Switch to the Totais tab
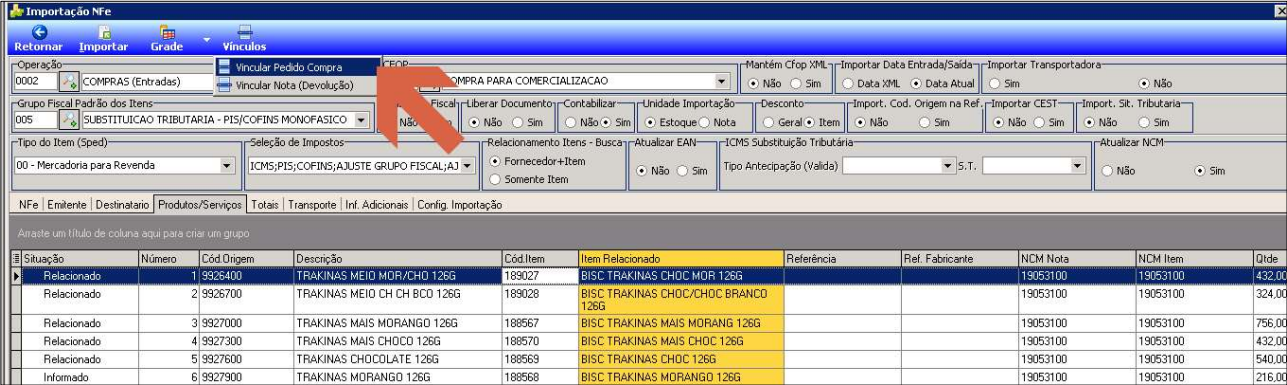This screenshot has height=385, width=1287. click(x=265, y=205)
